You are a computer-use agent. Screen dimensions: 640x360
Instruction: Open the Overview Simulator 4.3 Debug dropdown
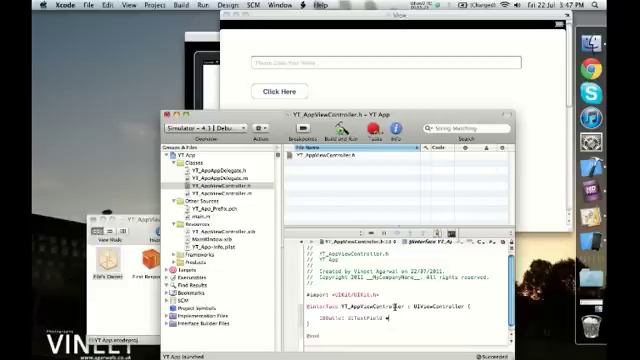pyautogui.click(x=206, y=128)
